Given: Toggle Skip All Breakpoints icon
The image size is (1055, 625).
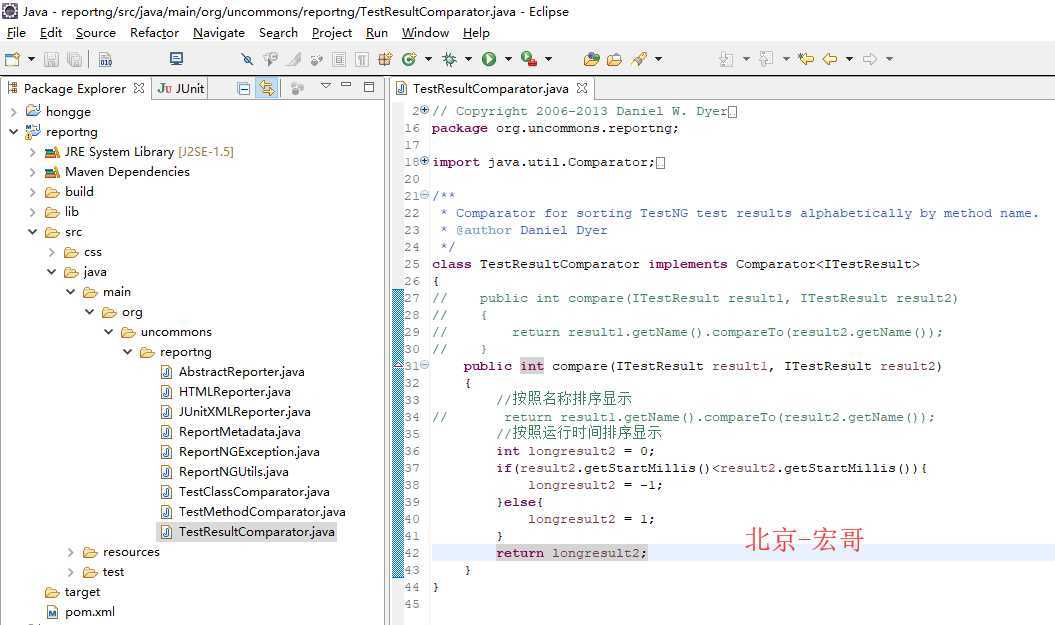Looking at the screenshot, I should [247, 59].
